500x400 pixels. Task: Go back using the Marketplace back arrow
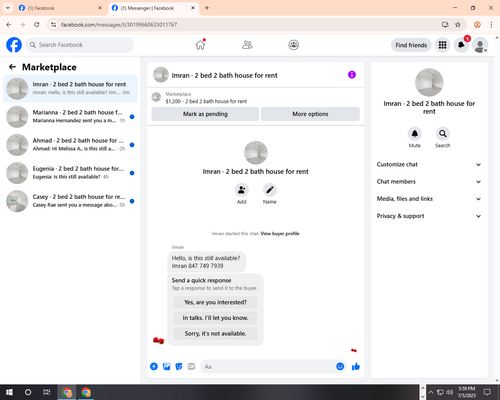(12, 67)
